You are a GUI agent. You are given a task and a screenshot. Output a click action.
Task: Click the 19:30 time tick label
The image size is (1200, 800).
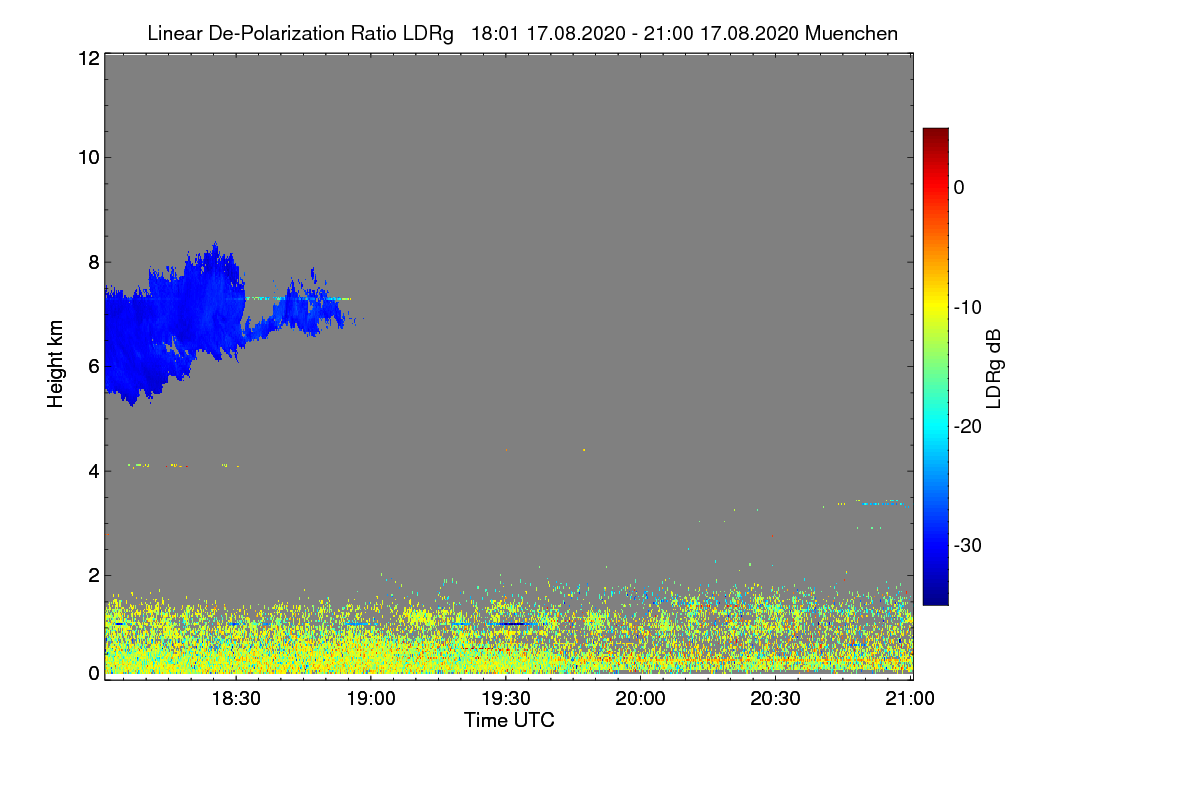point(506,698)
